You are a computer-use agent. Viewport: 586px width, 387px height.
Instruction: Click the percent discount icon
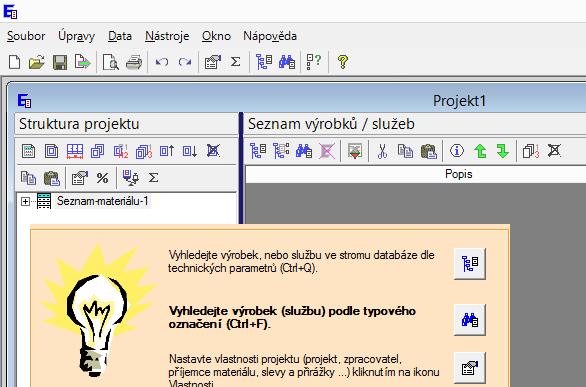[102, 178]
